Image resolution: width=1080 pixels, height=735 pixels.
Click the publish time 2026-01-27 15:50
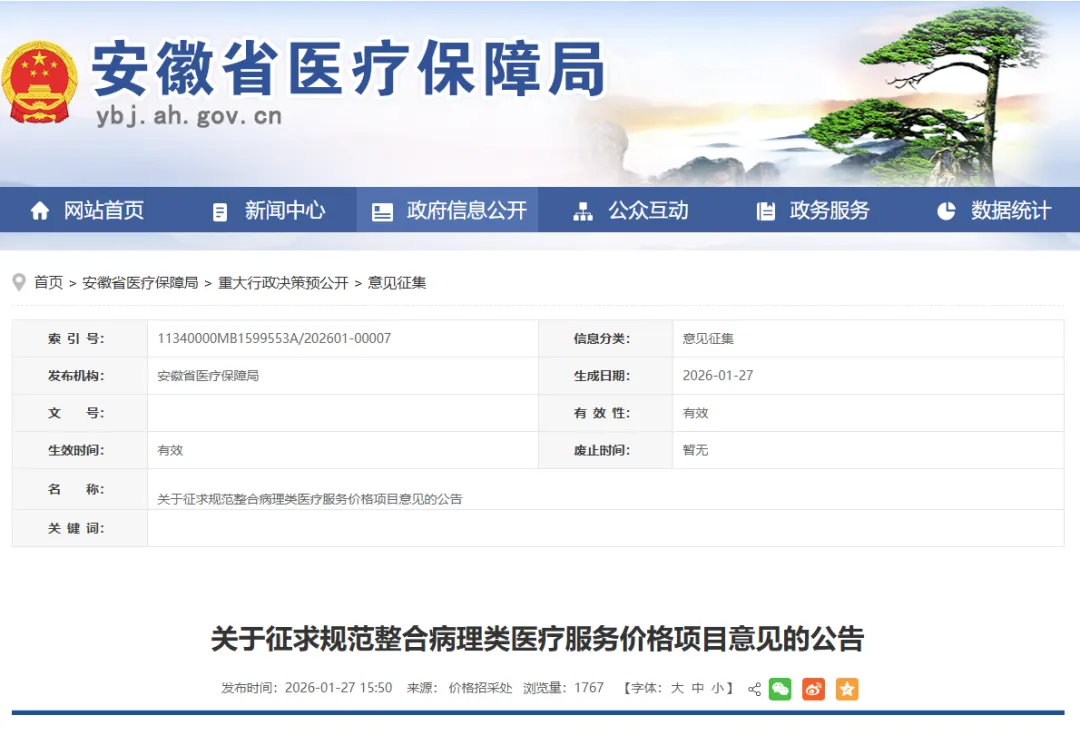click(x=338, y=687)
